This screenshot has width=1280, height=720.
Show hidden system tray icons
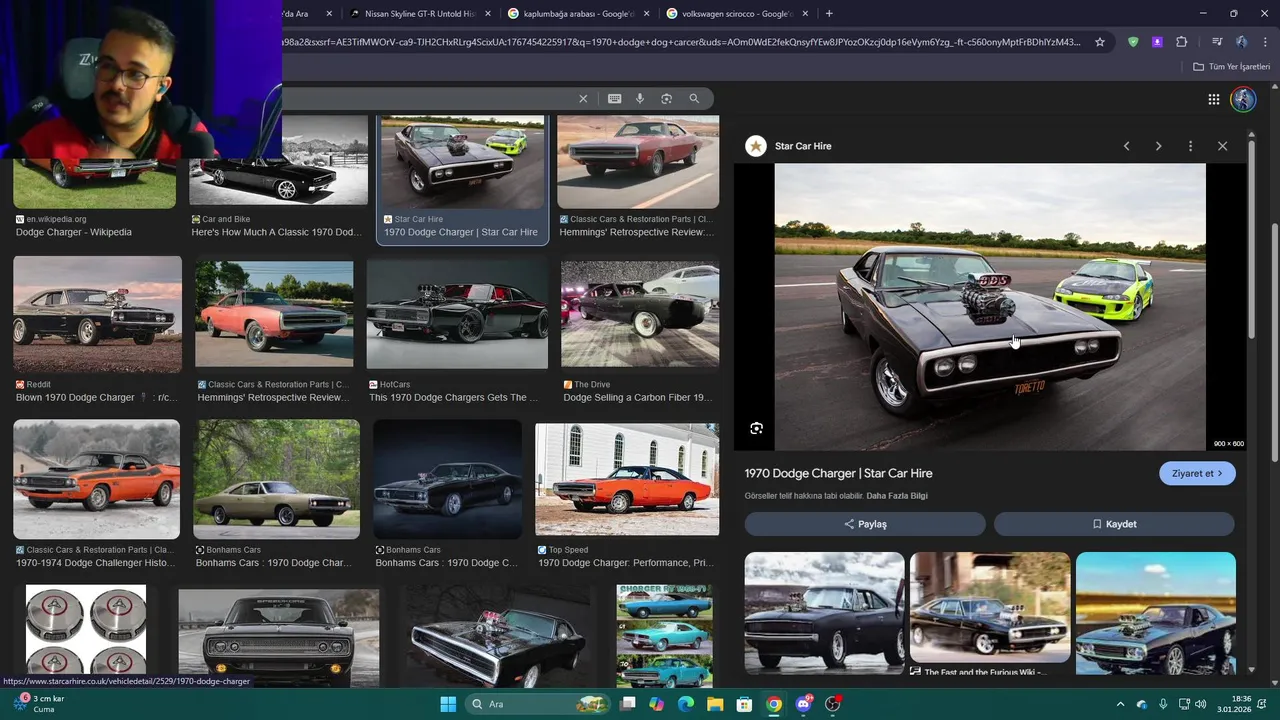coord(1120,704)
